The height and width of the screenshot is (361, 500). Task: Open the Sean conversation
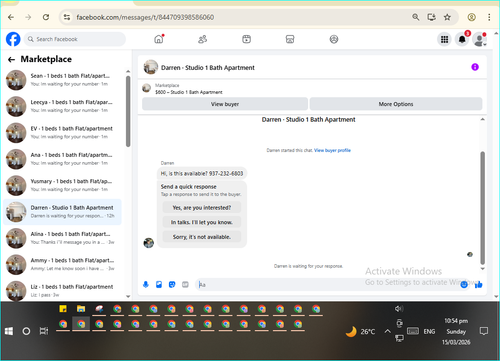pyautogui.click(x=63, y=80)
